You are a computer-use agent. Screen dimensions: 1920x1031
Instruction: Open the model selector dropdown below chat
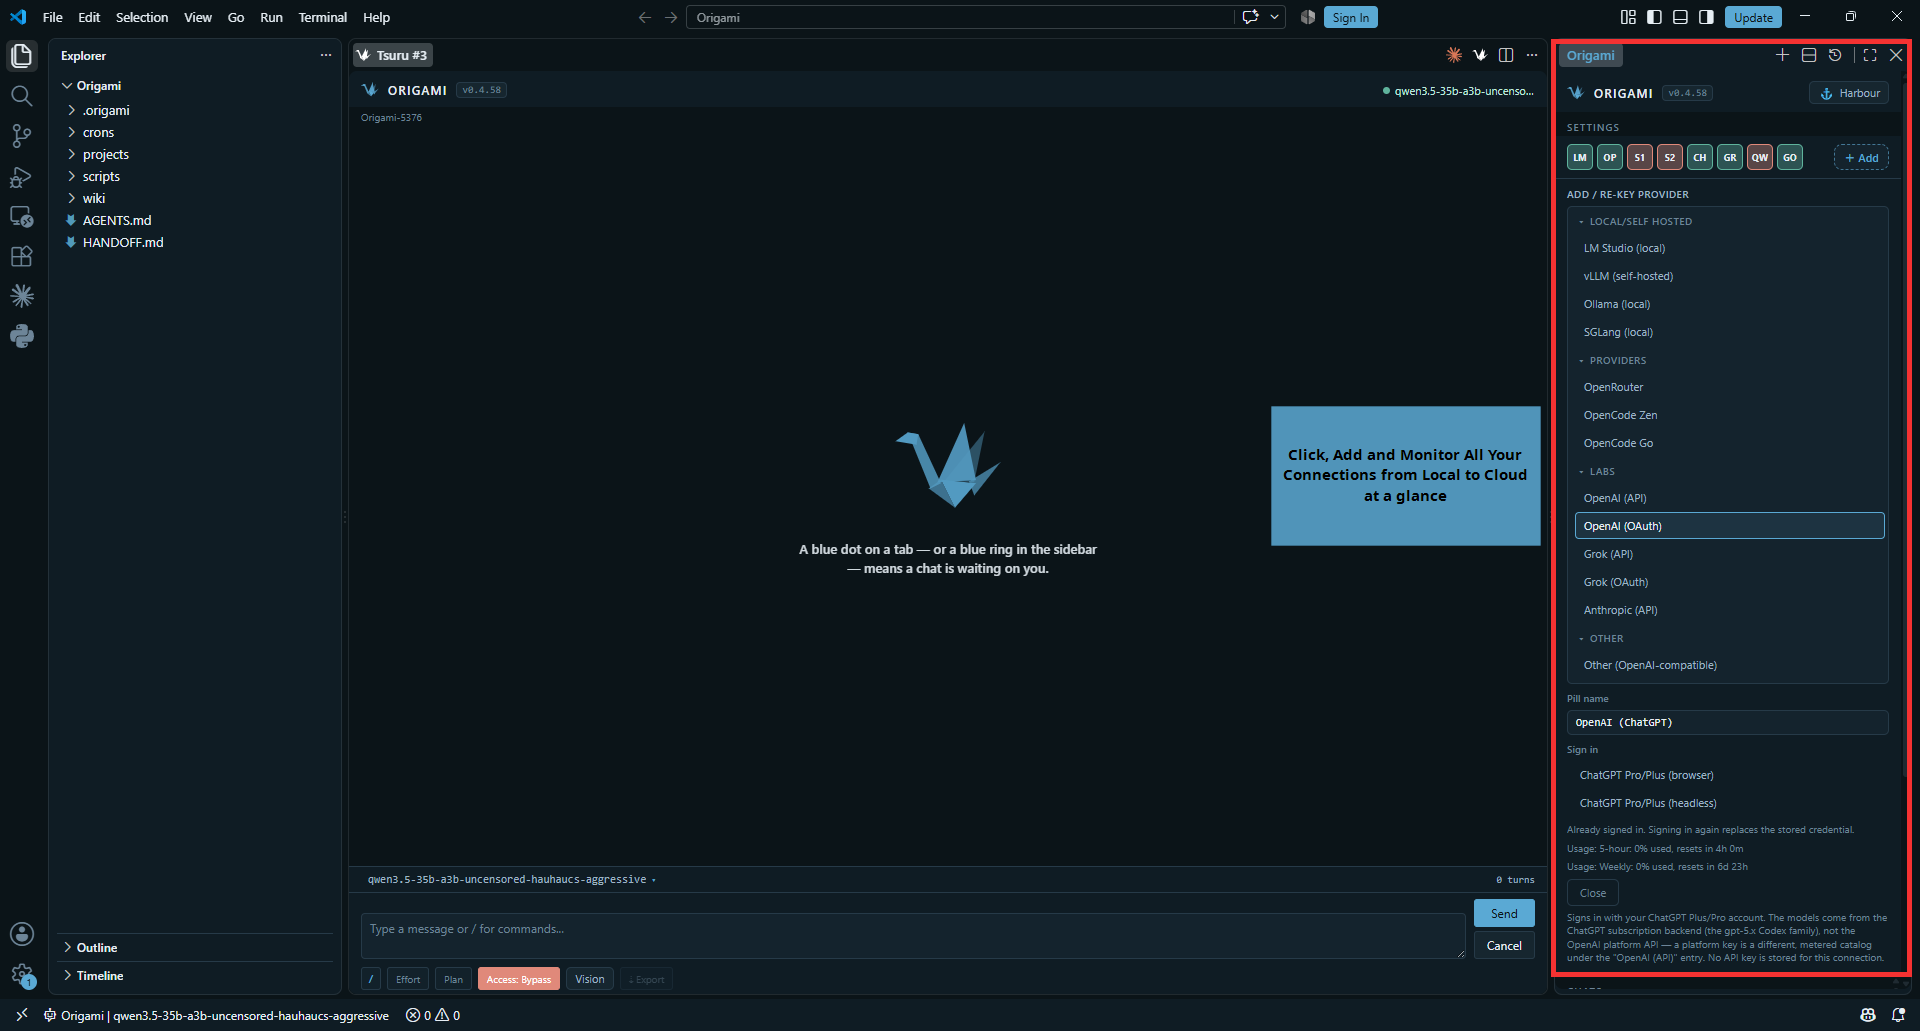point(511,880)
